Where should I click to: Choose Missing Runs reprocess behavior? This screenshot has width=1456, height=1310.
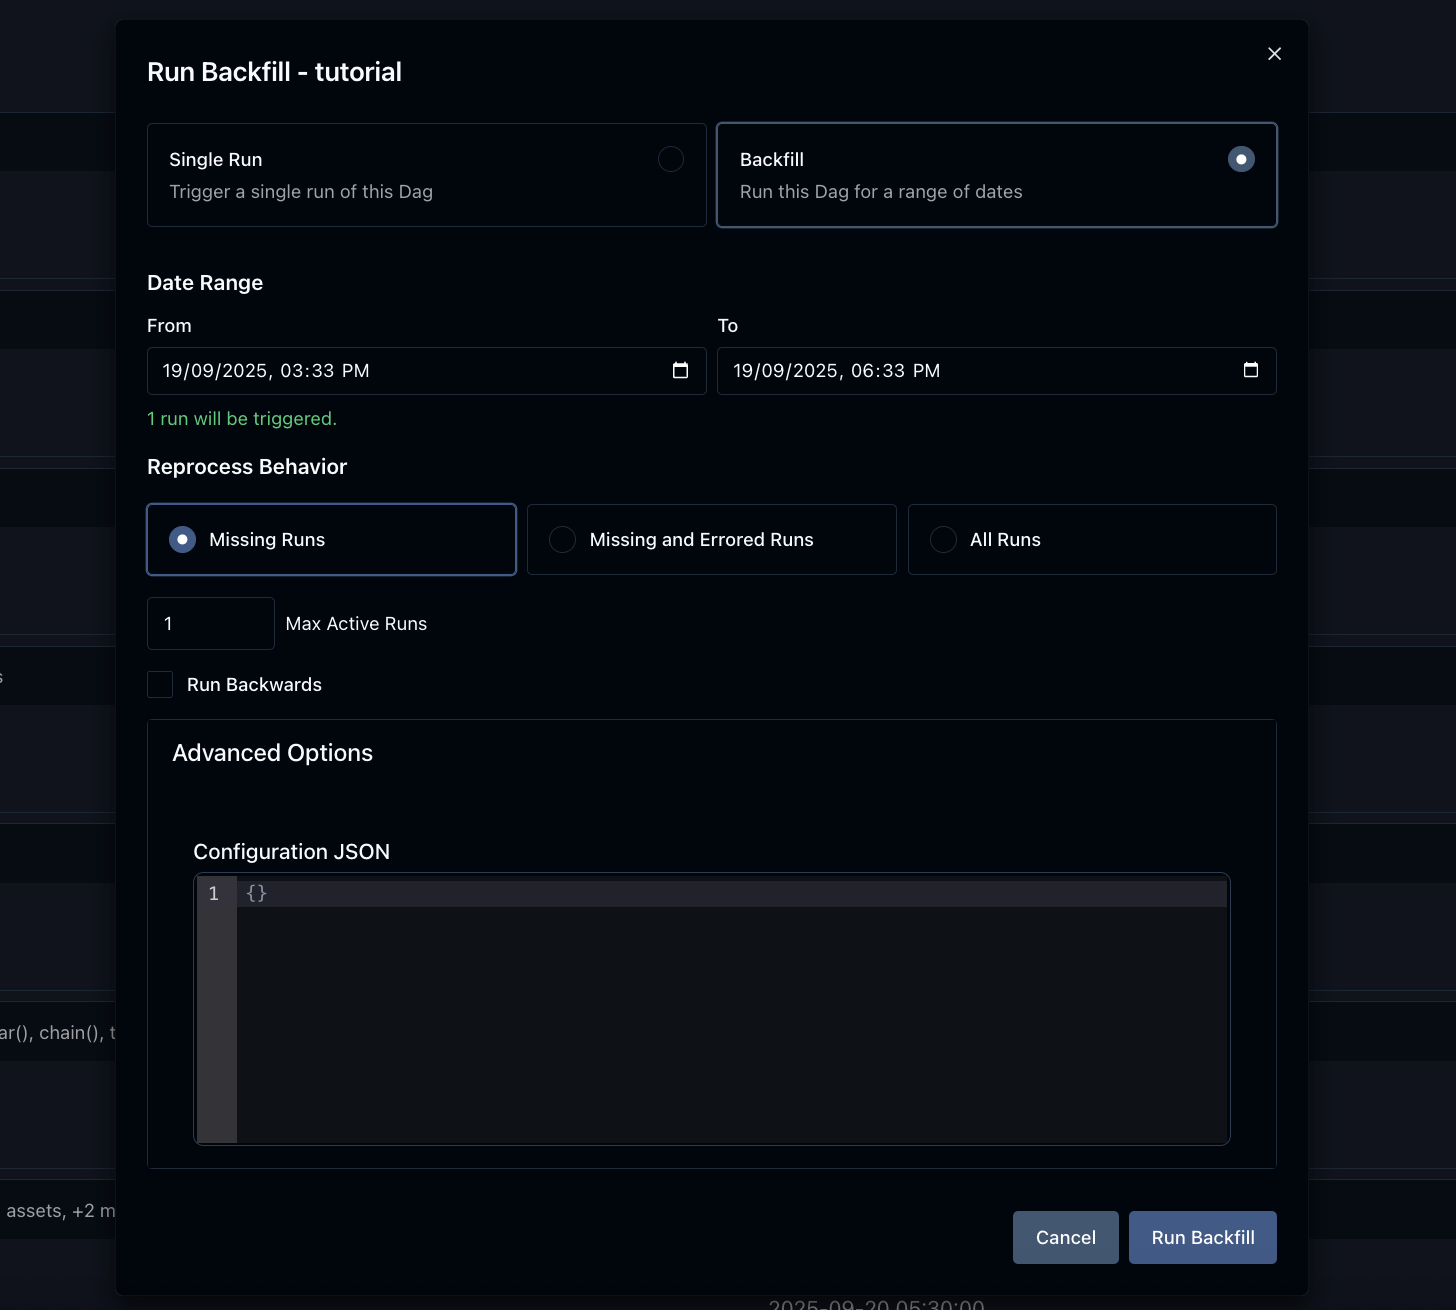[182, 539]
